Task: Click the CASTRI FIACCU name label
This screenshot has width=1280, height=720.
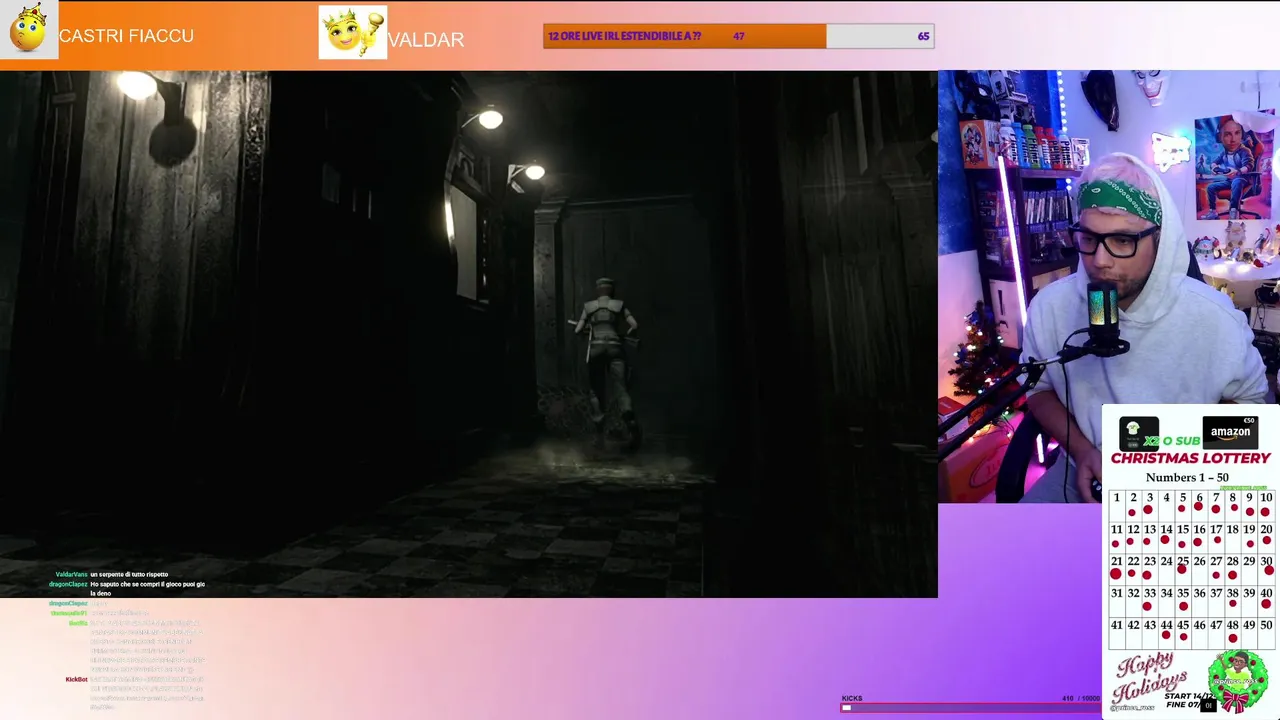Action: pos(126,36)
